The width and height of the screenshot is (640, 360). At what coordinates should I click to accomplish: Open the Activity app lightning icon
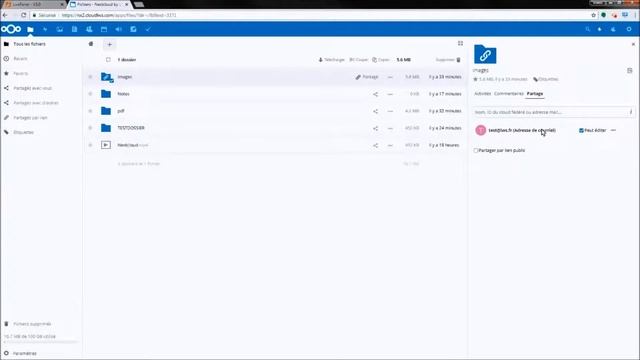45,29
